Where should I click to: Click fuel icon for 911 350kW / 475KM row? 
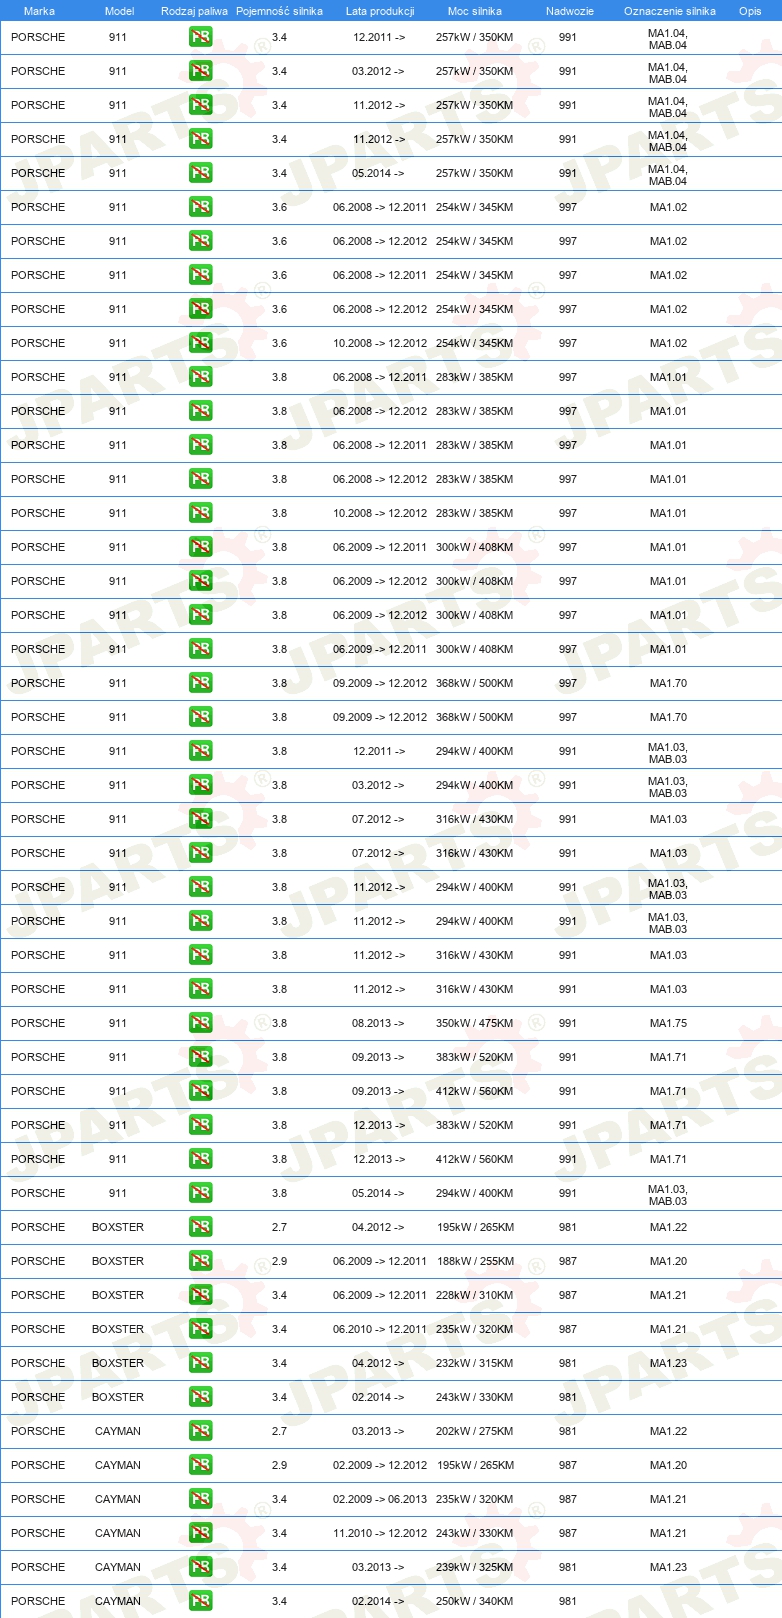click(x=200, y=1023)
